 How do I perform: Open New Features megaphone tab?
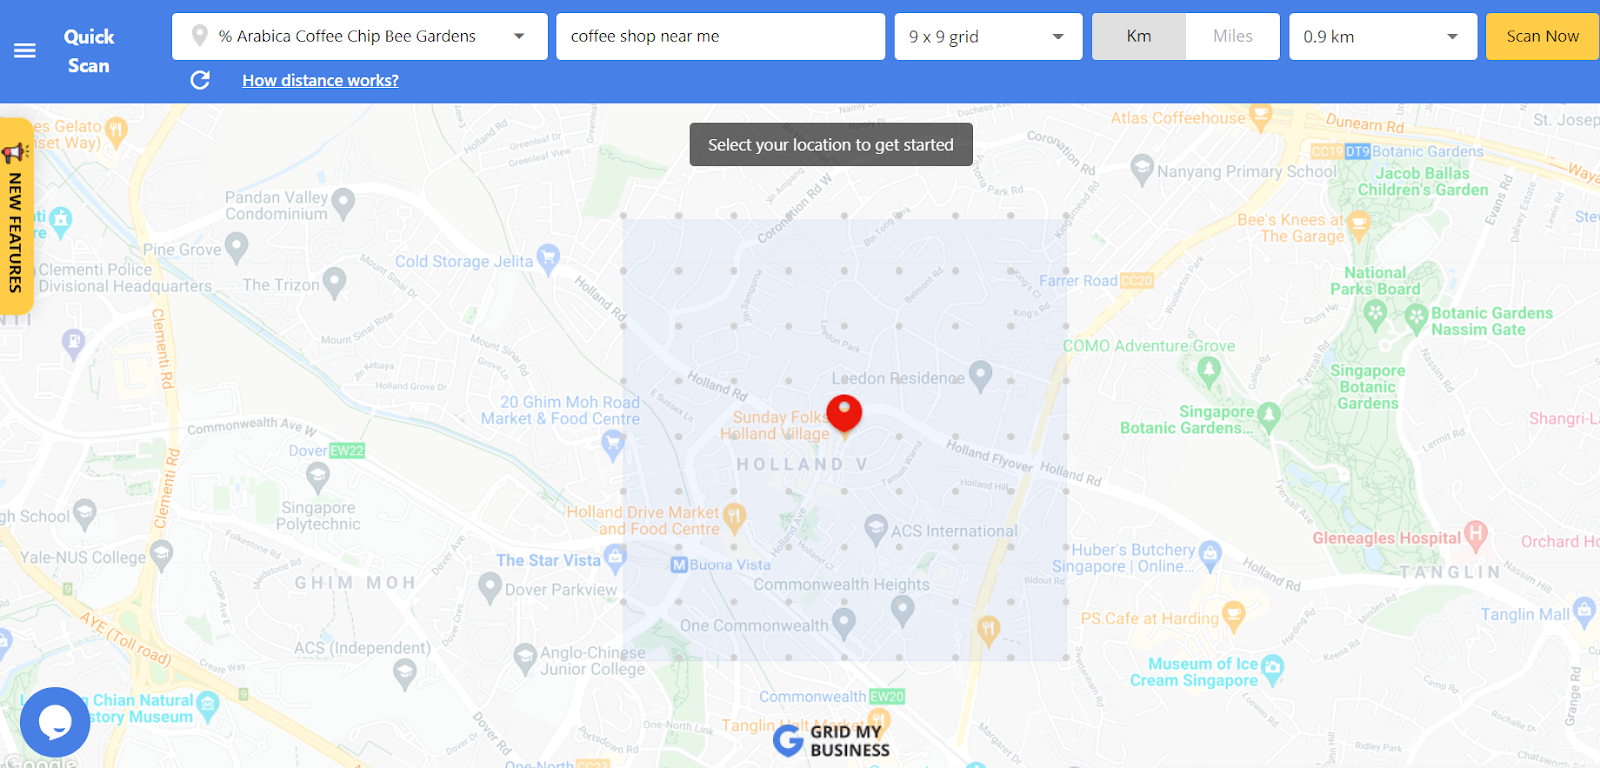pos(16,216)
